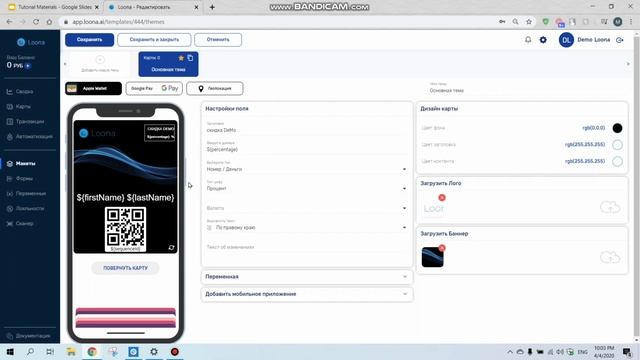Upload a banner via the cloud icon
This screenshot has height=360, width=640.
pos(610,257)
